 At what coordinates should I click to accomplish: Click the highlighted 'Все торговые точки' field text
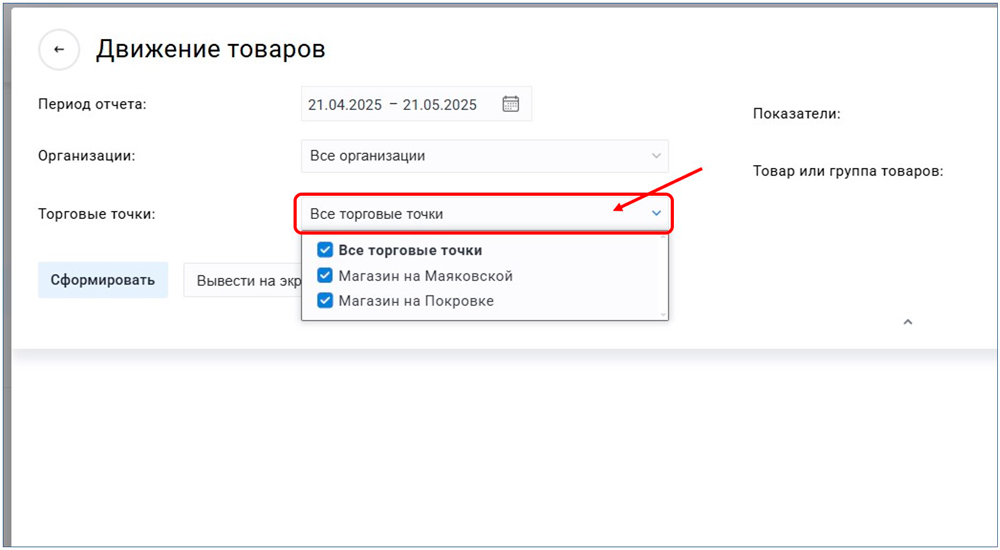377,214
